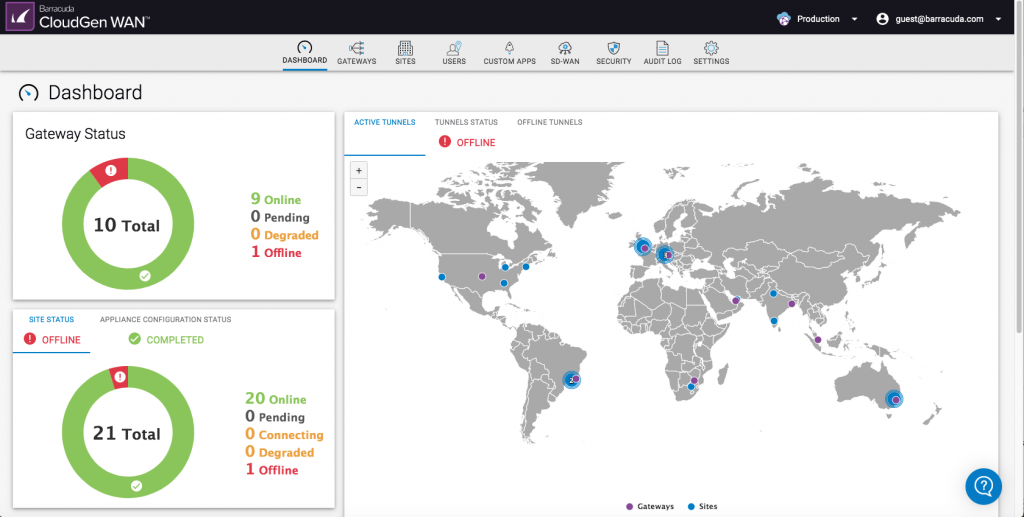Select the Appliance Configuration Status tab

point(165,320)
